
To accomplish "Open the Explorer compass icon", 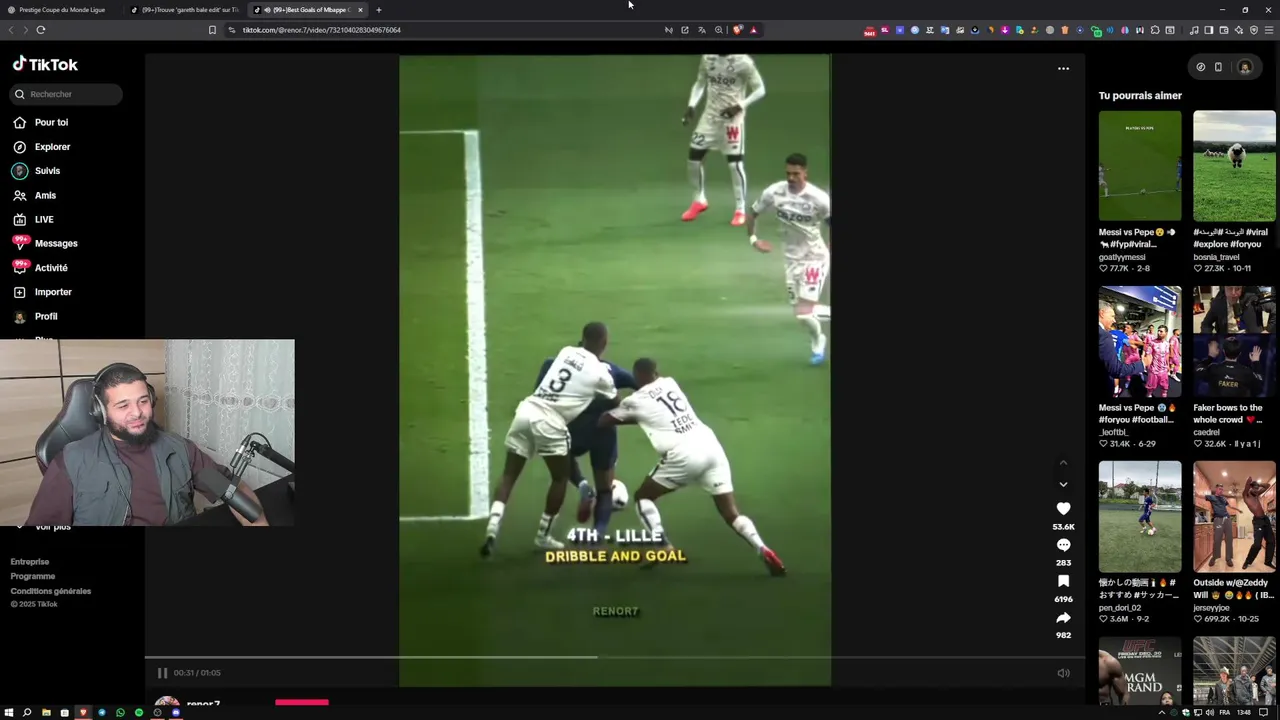I will [19, 147].
